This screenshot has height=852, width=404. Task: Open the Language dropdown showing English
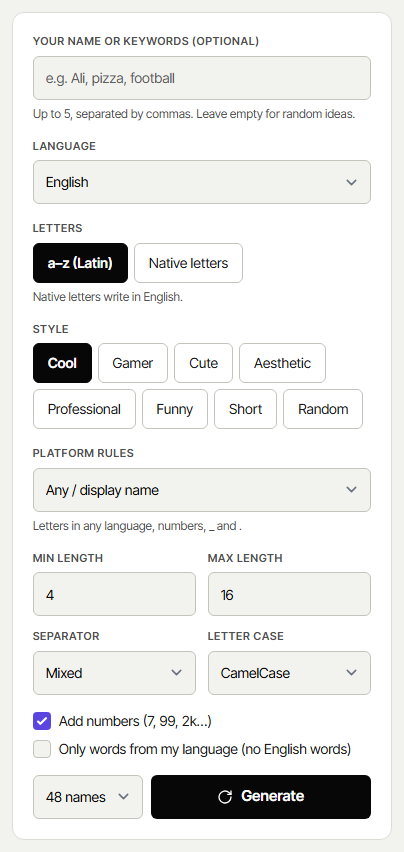point(201,182)
